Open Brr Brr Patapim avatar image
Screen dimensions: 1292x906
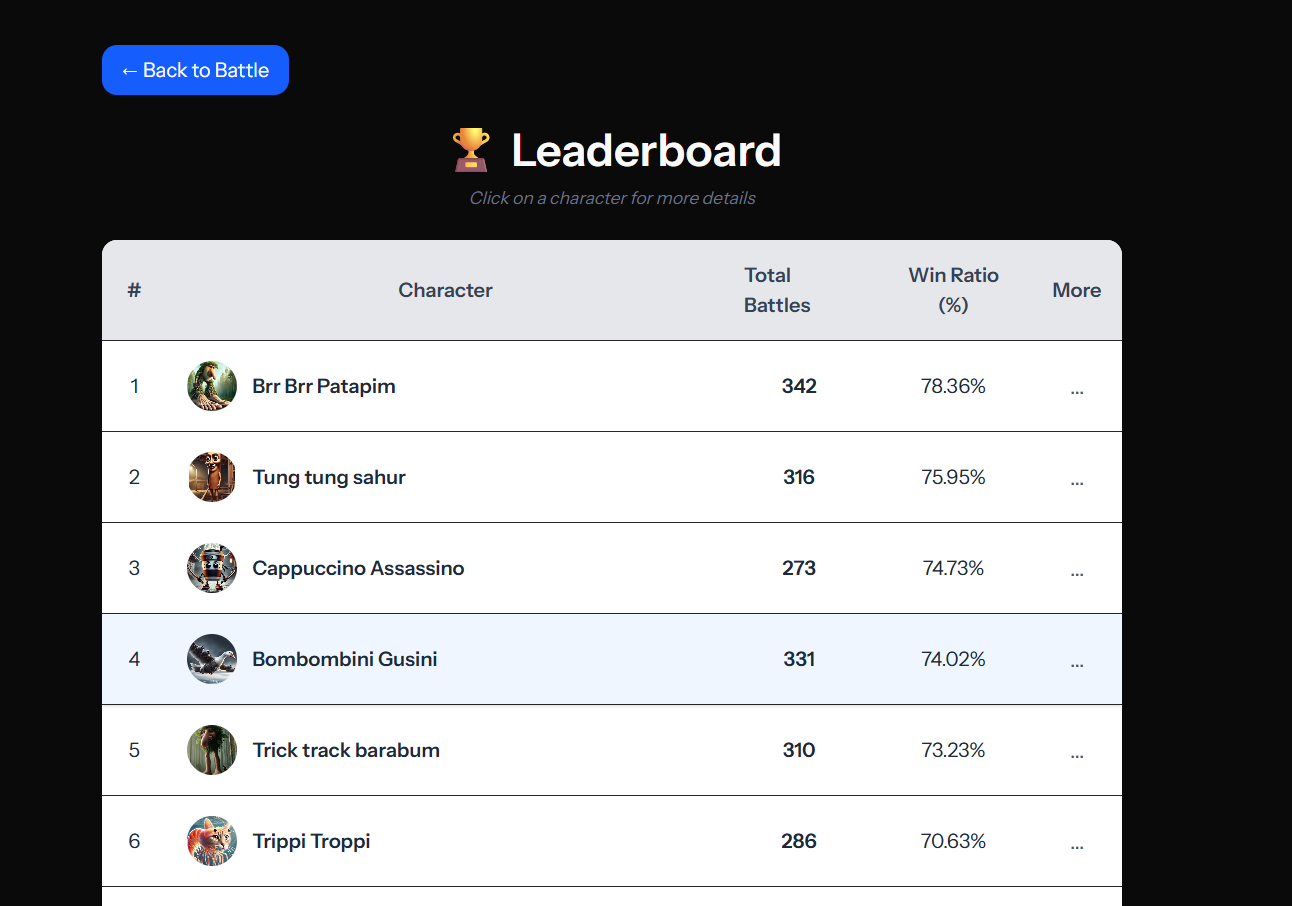click(x=212, y=386)
